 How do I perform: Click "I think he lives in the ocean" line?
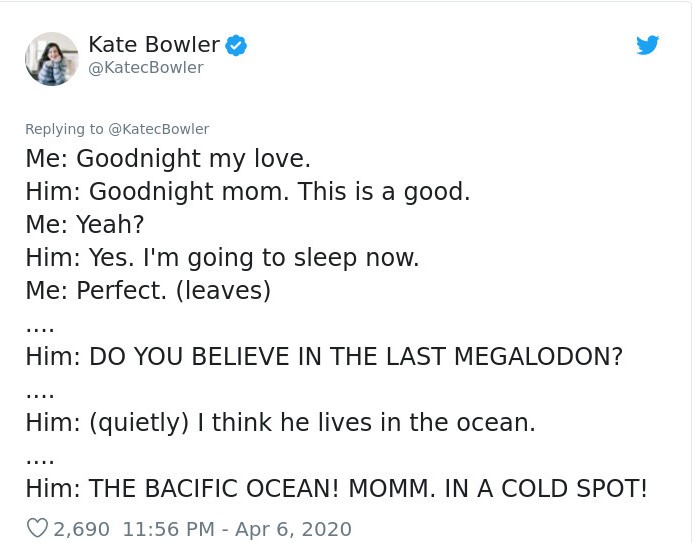pyautogui.click(x=280, y=422)
